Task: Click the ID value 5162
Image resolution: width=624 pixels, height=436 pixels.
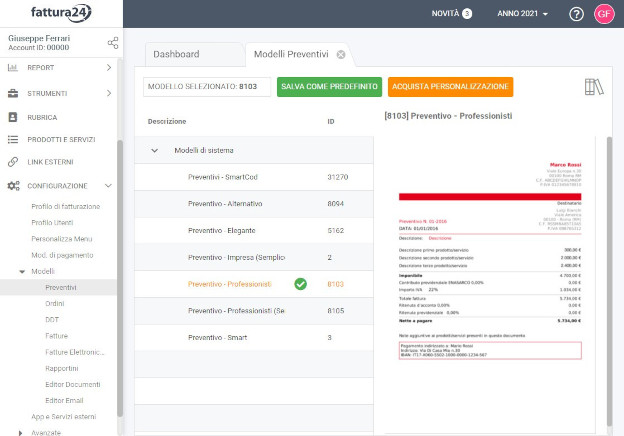Action: 335,230
